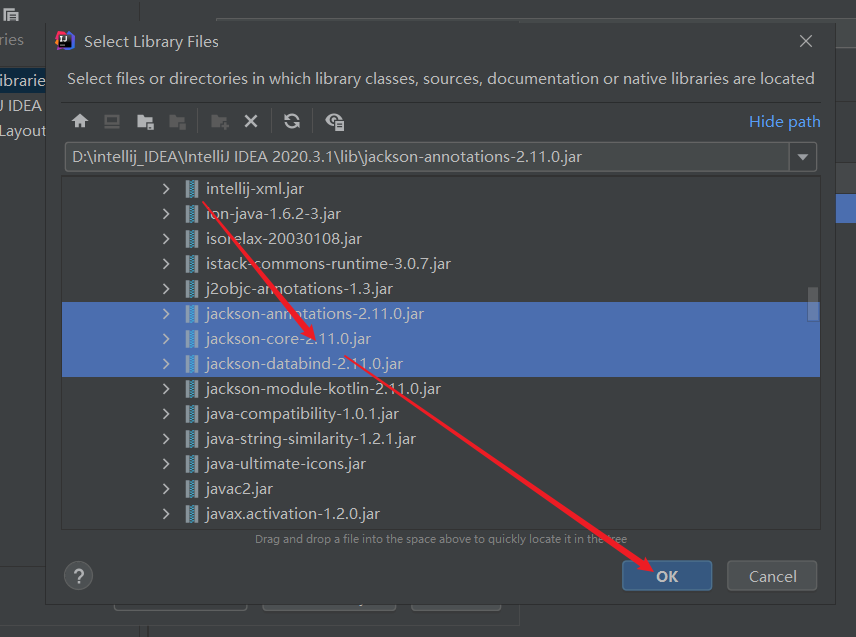Expand javac2.jar node

point(166,489)
